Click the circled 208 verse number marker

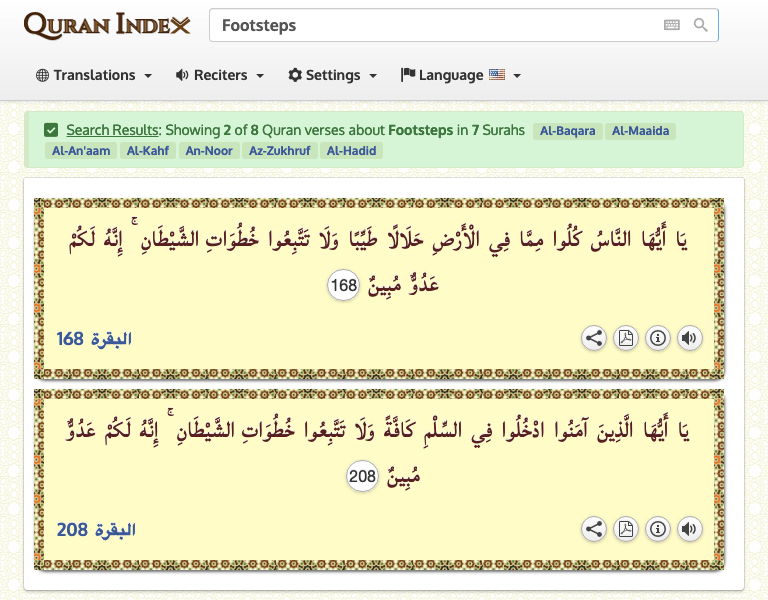click(x=362, y=476)
